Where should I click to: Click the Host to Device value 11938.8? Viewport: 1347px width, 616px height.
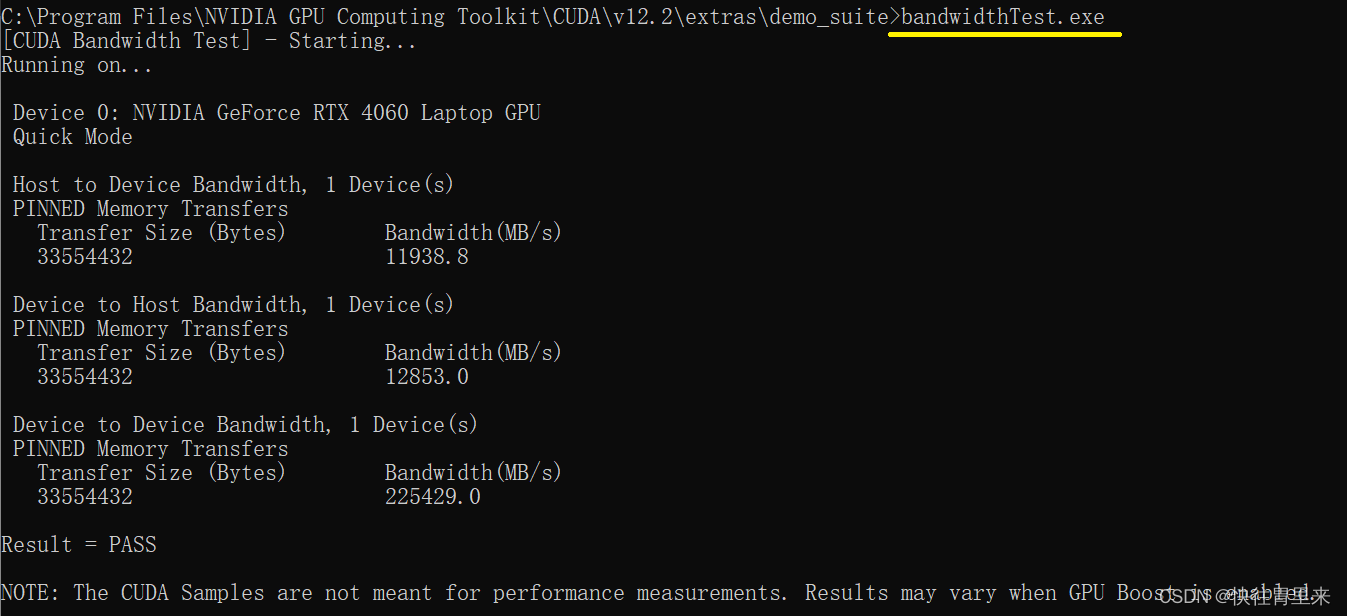pos(427,257)
